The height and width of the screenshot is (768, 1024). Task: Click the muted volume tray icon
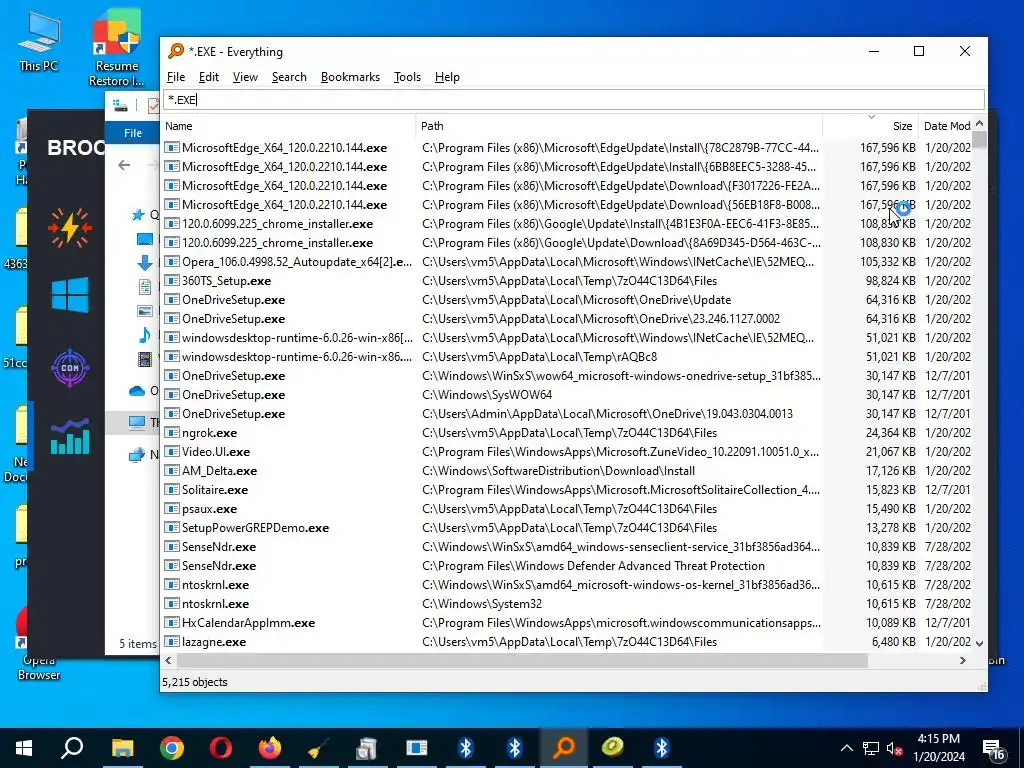[x=894, y=748]
